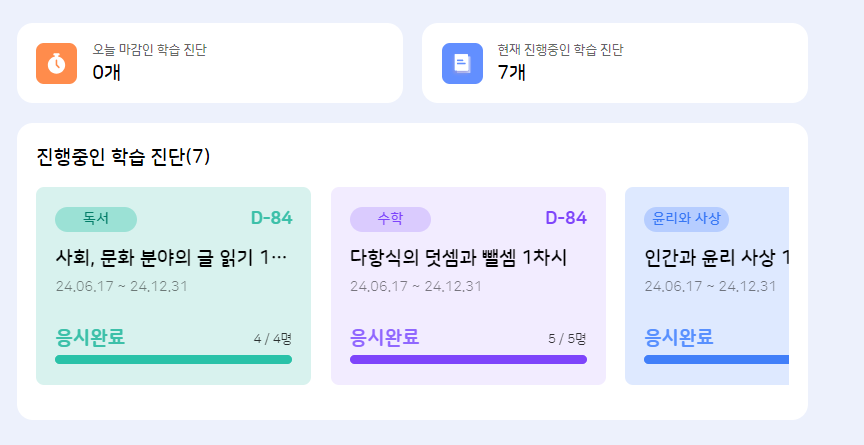
Task: Select the 윤리와 사상 subject tag
Action: (x=686, y=219)
